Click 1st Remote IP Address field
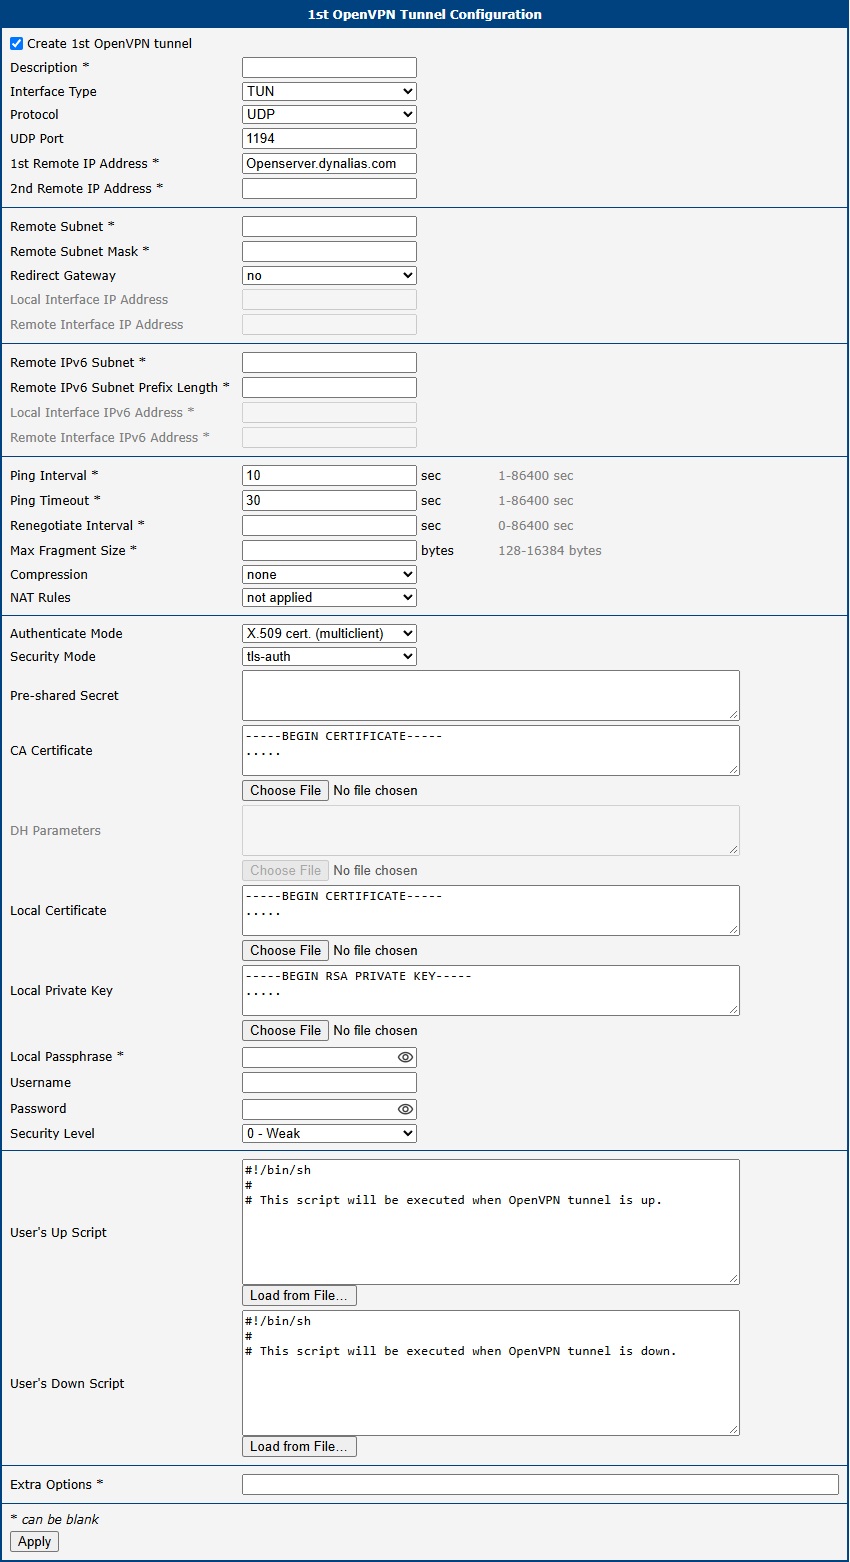850x1562 pixels. click(329, 163)
